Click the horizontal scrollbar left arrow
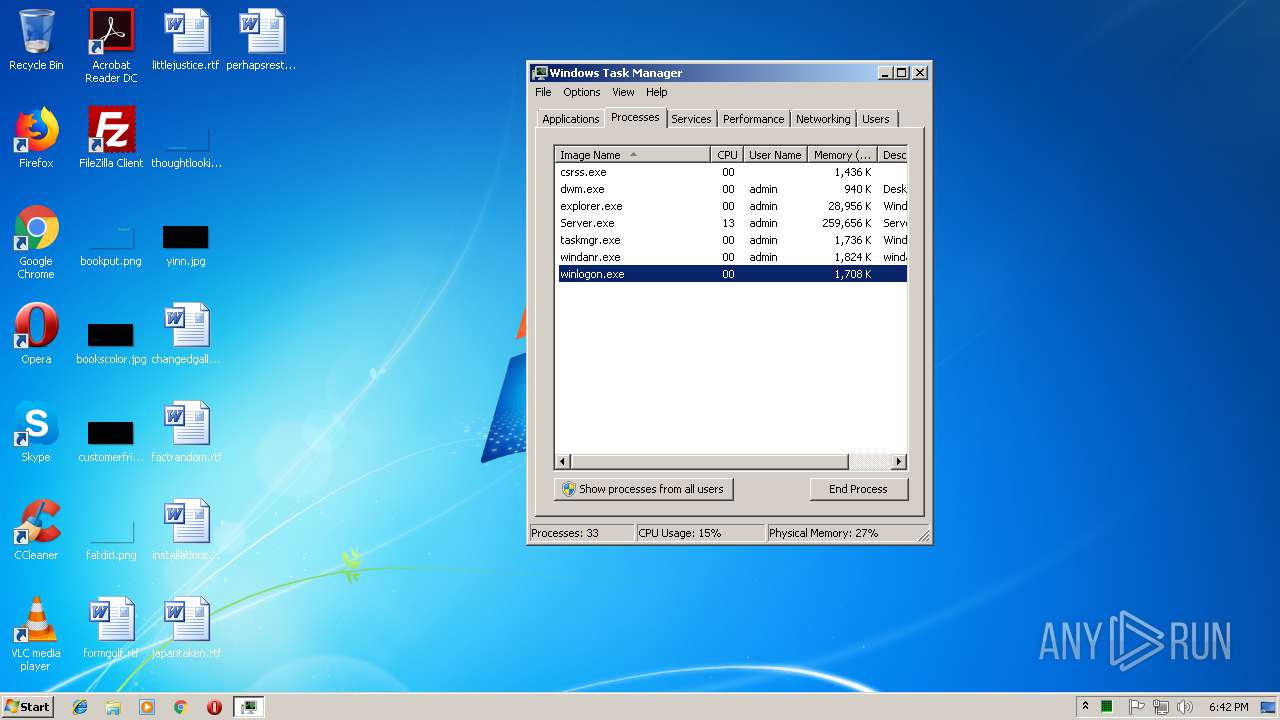The height and width of the screenshot is (720, 1280). (x=564, y=461)
